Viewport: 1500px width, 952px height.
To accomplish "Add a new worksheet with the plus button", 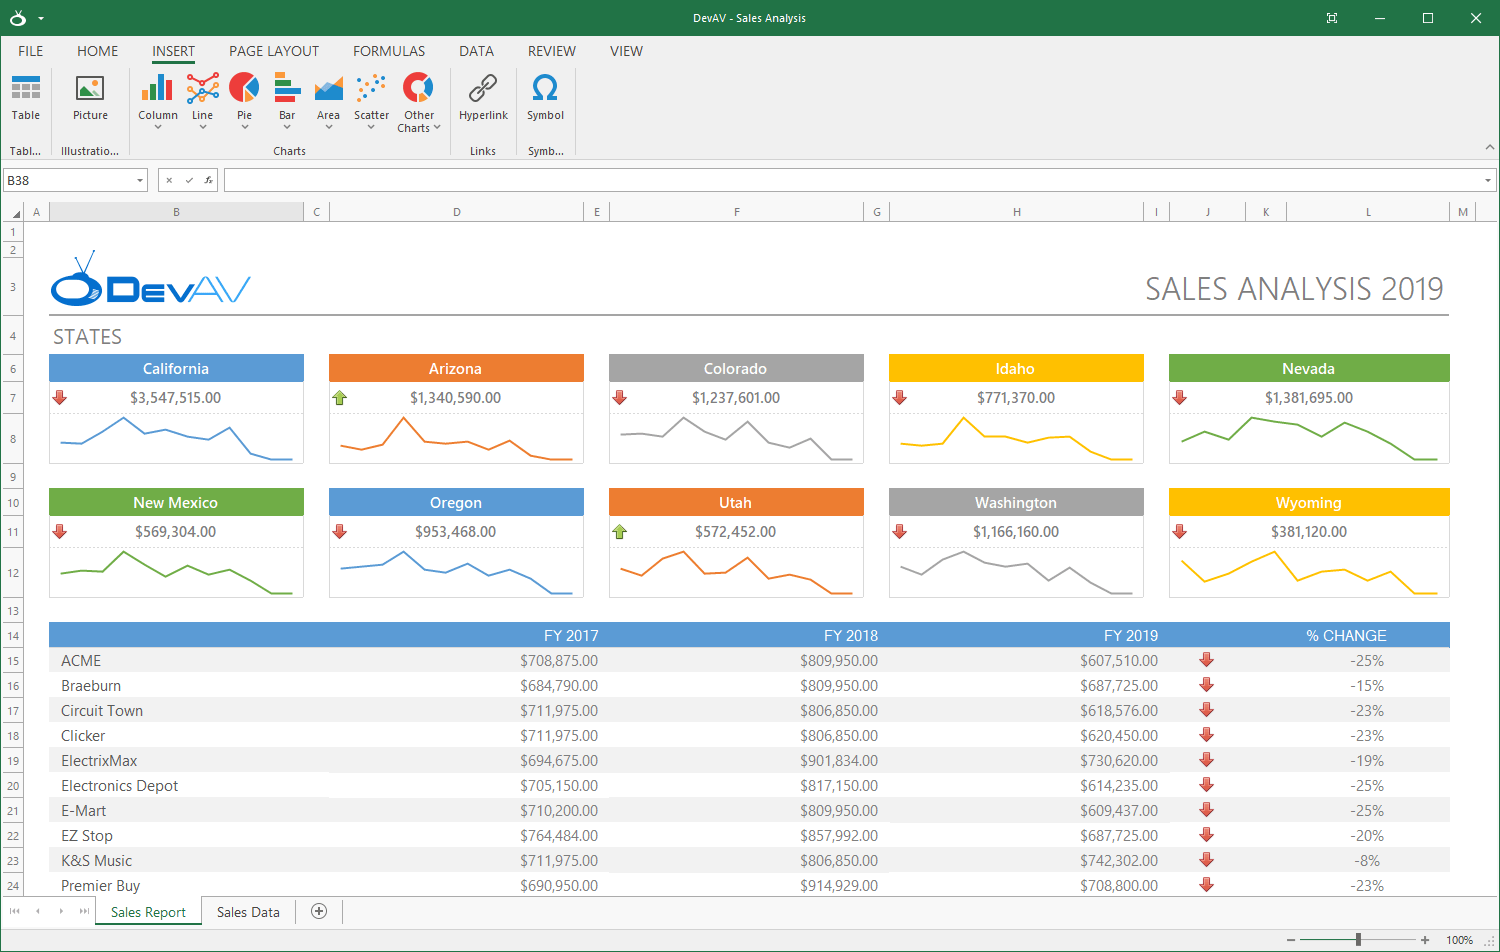I will pos(318,911).
